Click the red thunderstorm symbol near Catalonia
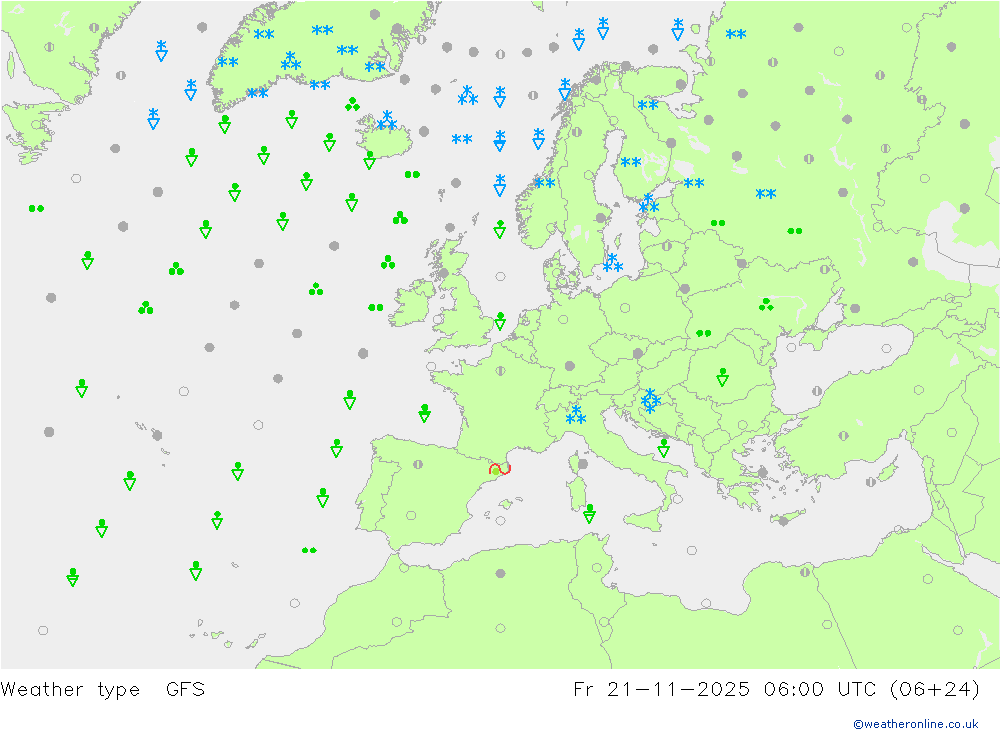1000x733 pixels. coord(500,470)
